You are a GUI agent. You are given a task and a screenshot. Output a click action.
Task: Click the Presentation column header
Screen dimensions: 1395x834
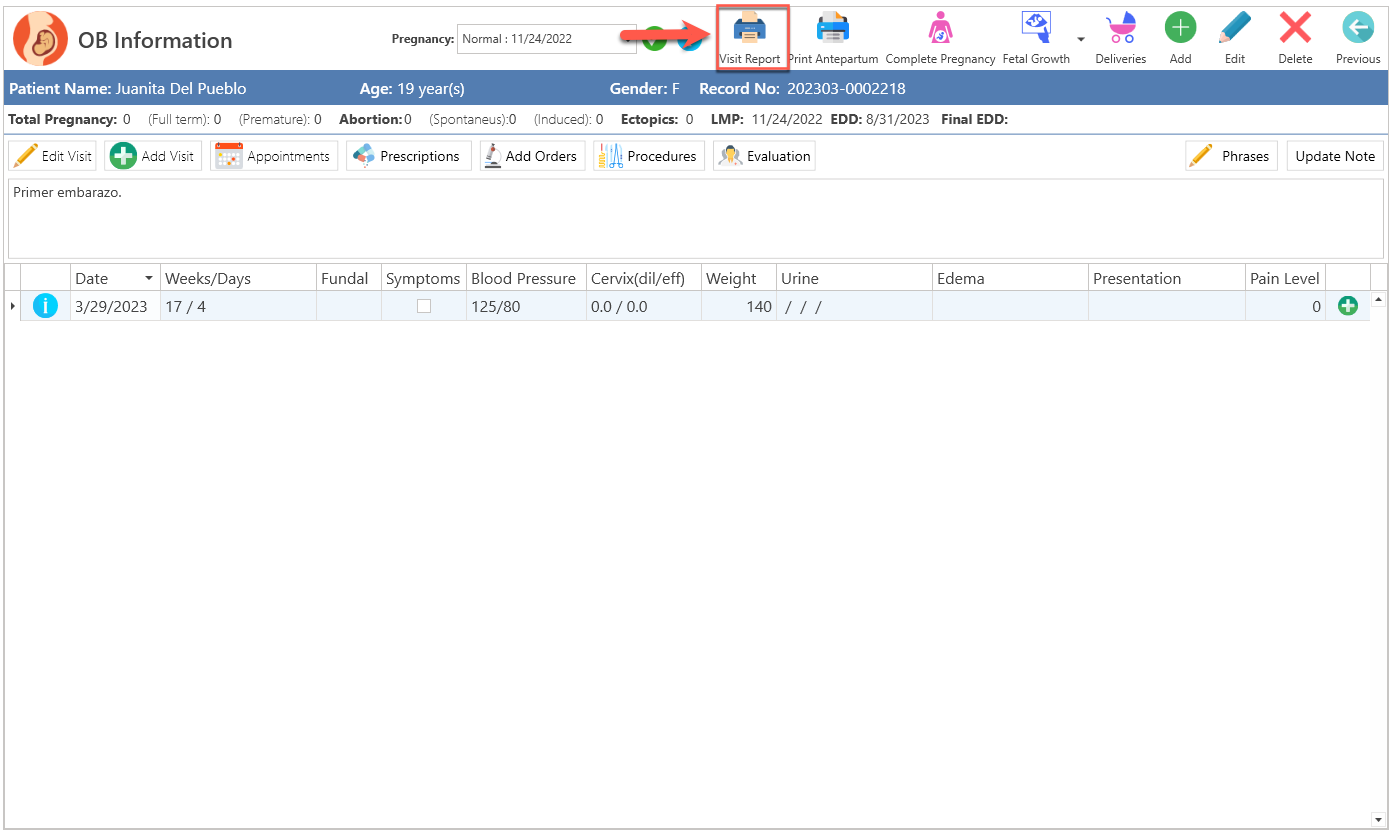coord(1166,278)
